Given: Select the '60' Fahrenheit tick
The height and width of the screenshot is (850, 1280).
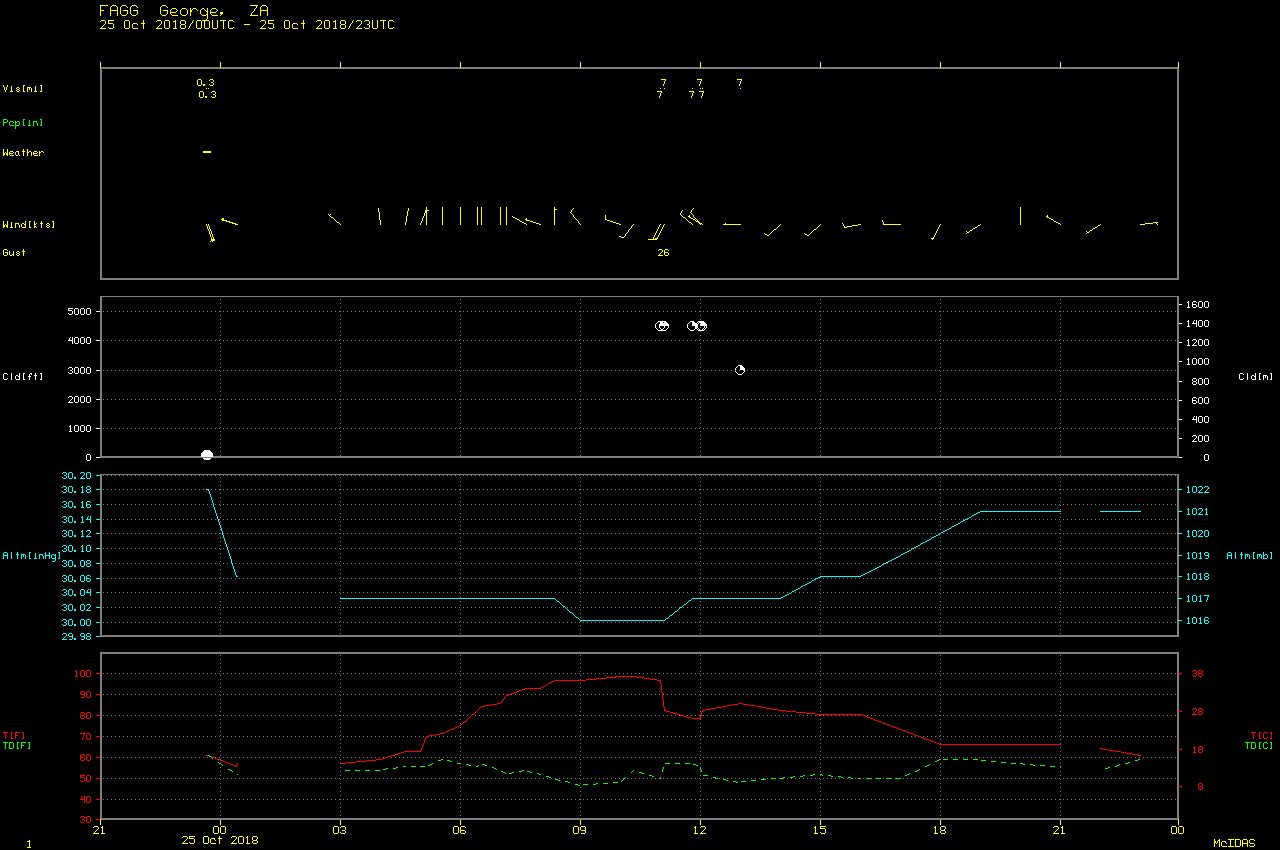Looking at the screenshot, I should (x=86, y=758).
